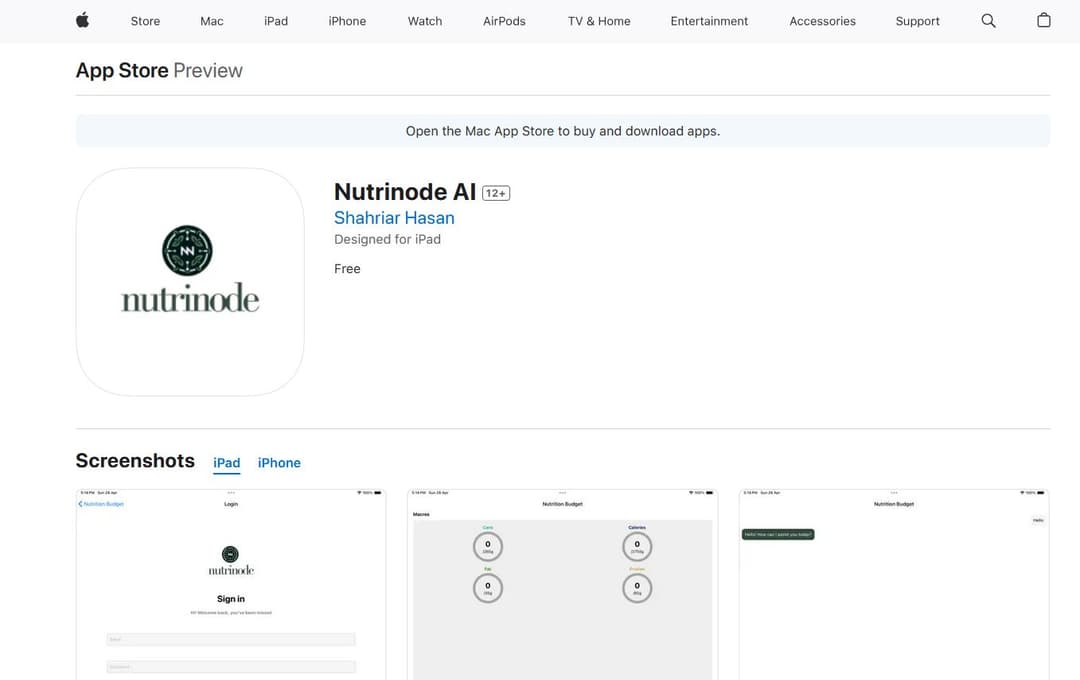
Task: Open the iPhone nav item
Action: (x=347, y=21)
